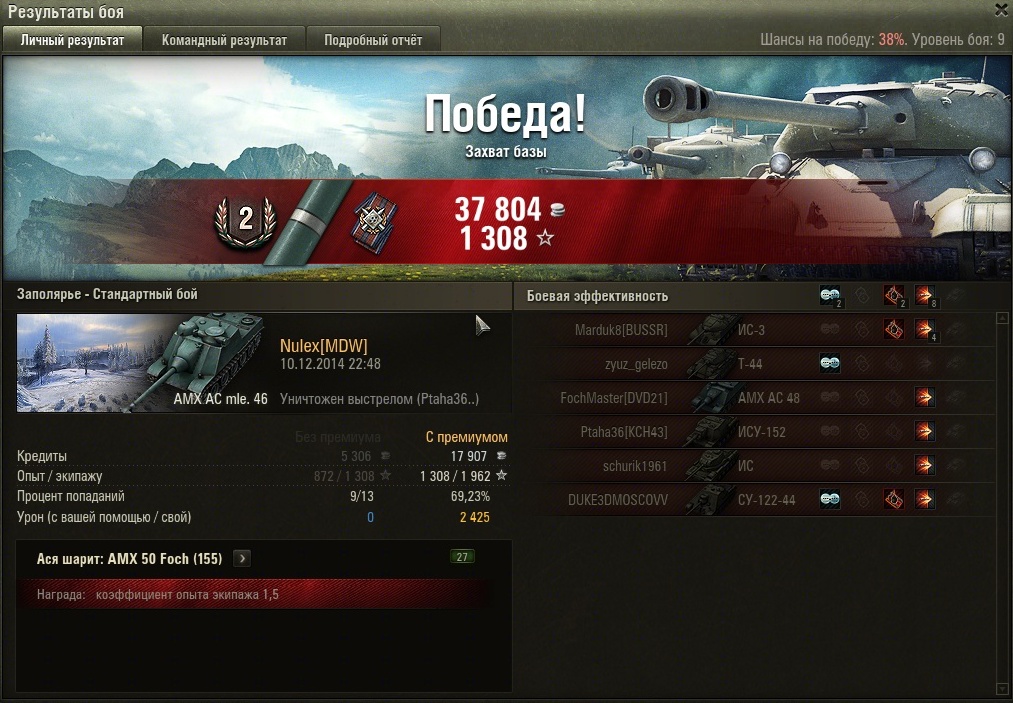Screen dimensions: 1013x703
Task: Click the damage dealt icon in the header row
Action: coord(925,296)
